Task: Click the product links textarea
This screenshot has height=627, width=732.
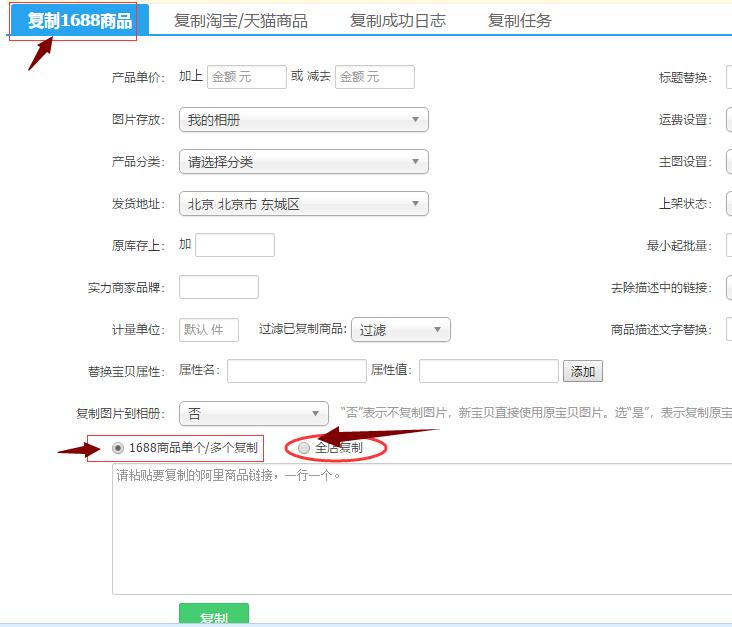Action: tap(420, 530)
